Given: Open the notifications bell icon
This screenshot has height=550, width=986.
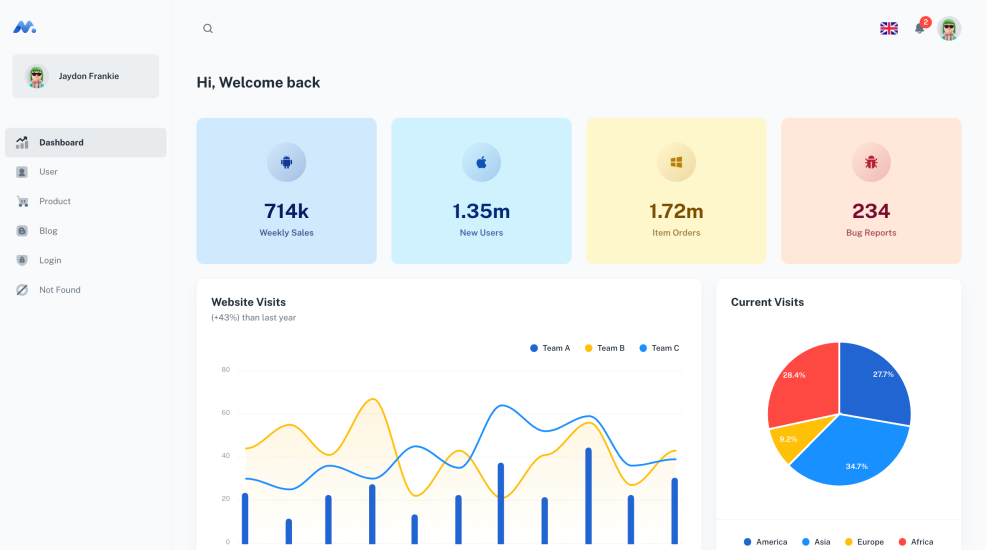Looking at the screenshot, I should 919,28.
